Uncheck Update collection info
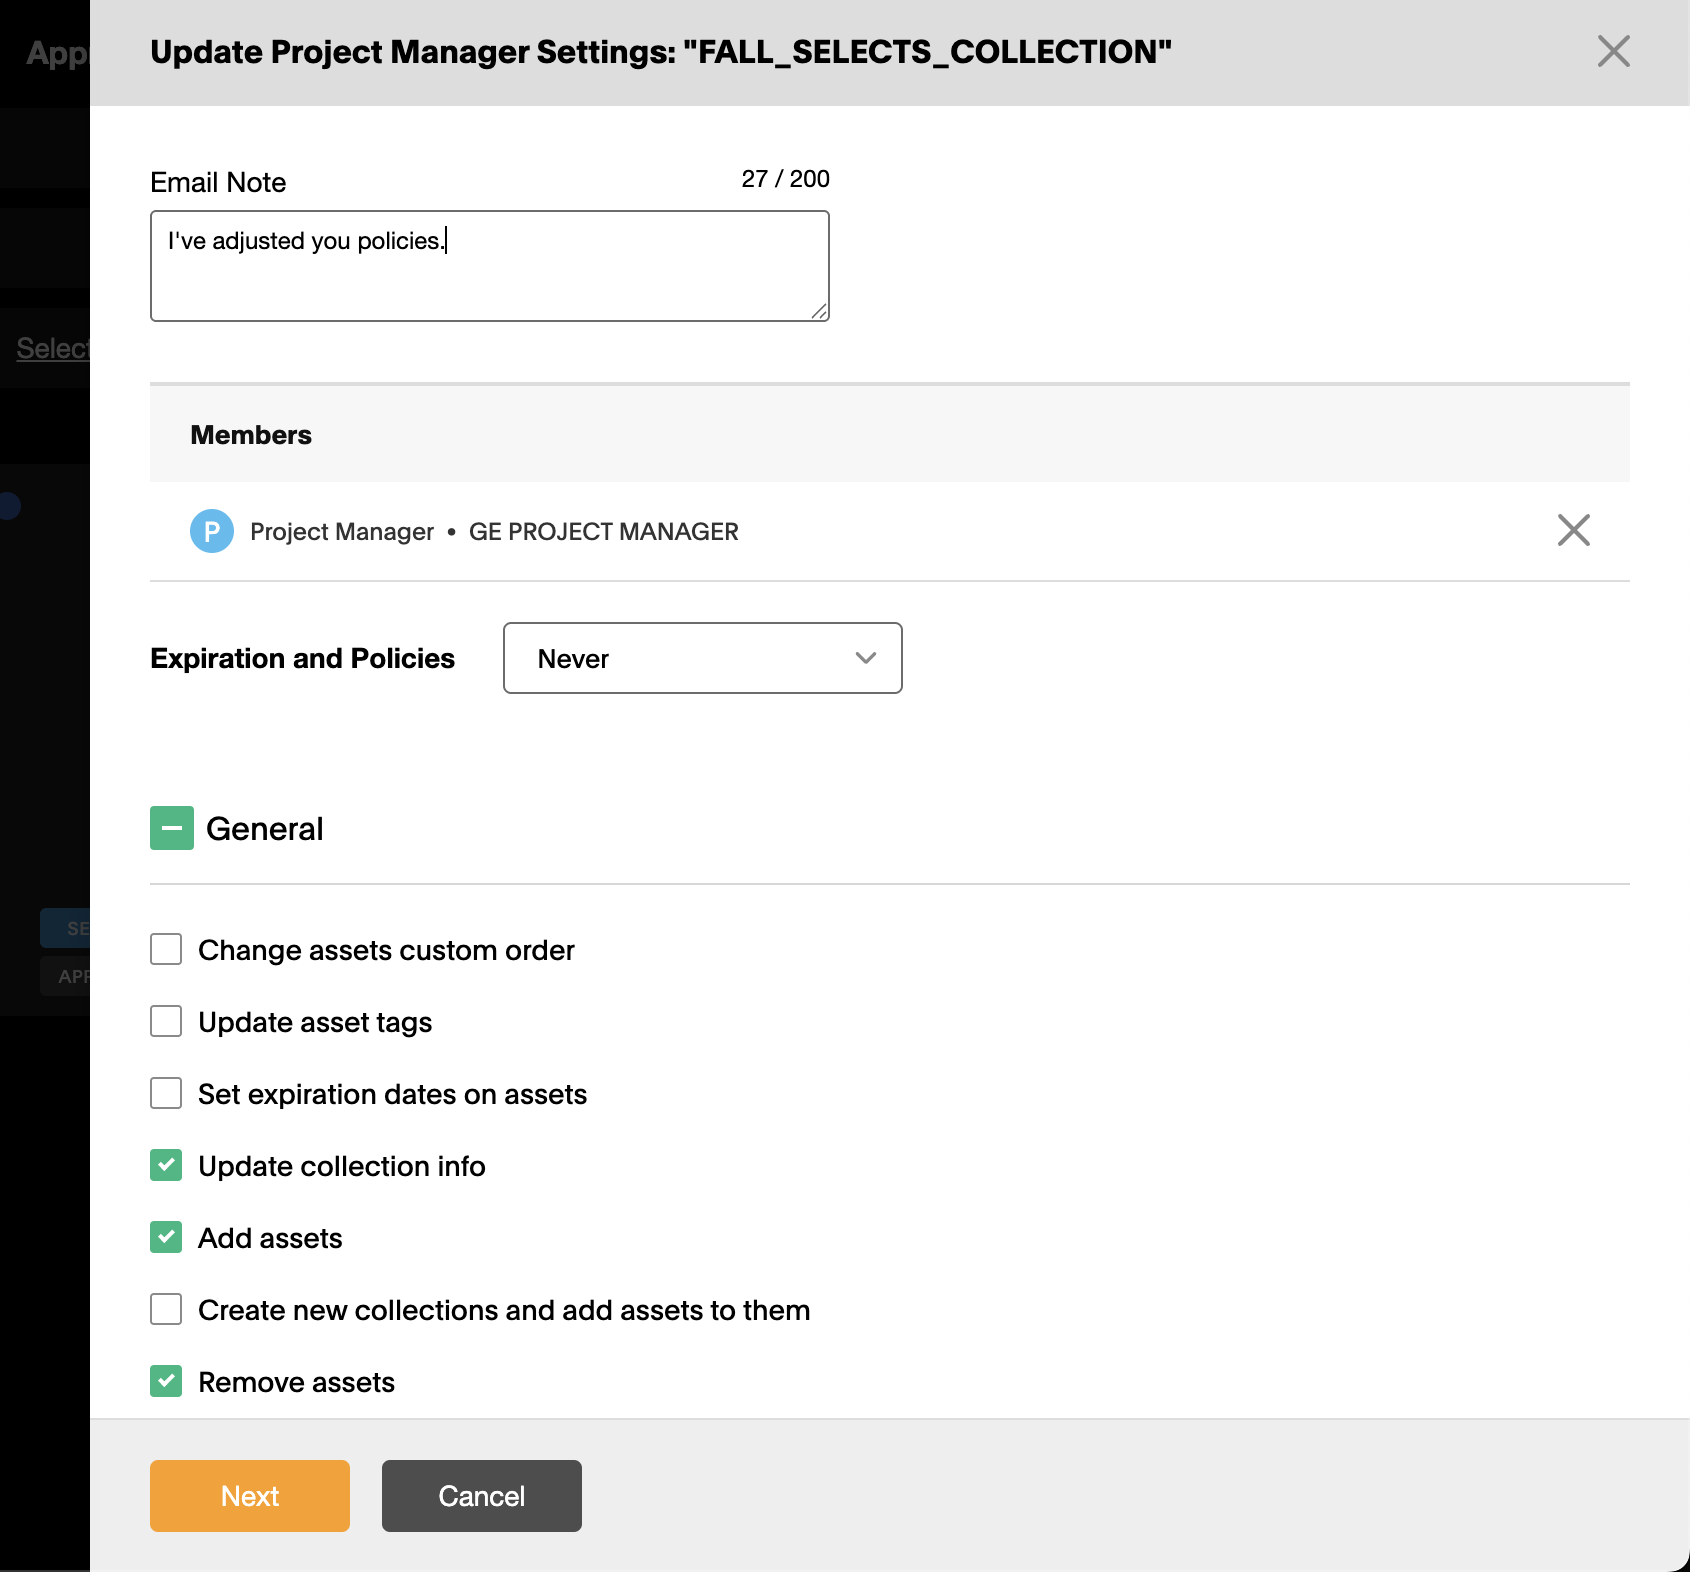 (166, 1165)
